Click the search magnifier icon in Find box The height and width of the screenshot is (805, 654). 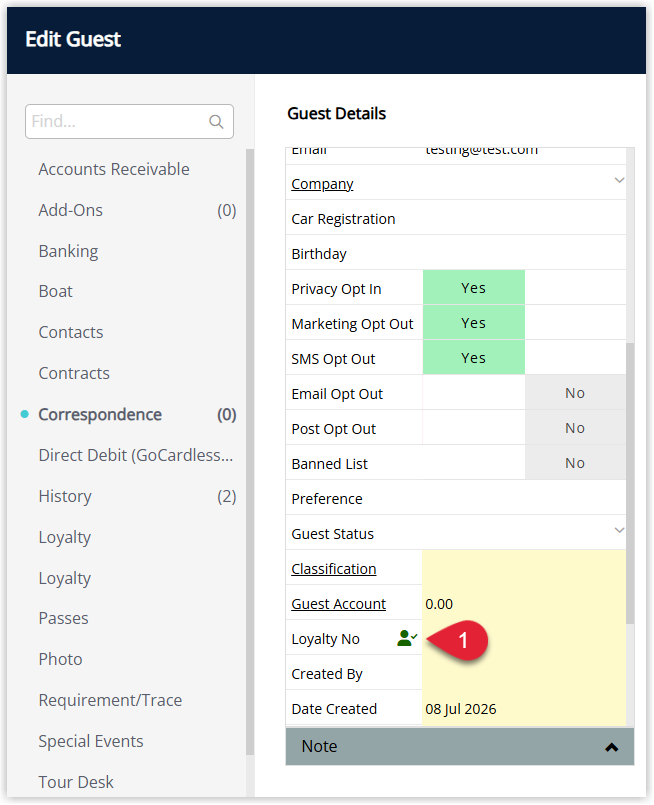tap(216, 122)
